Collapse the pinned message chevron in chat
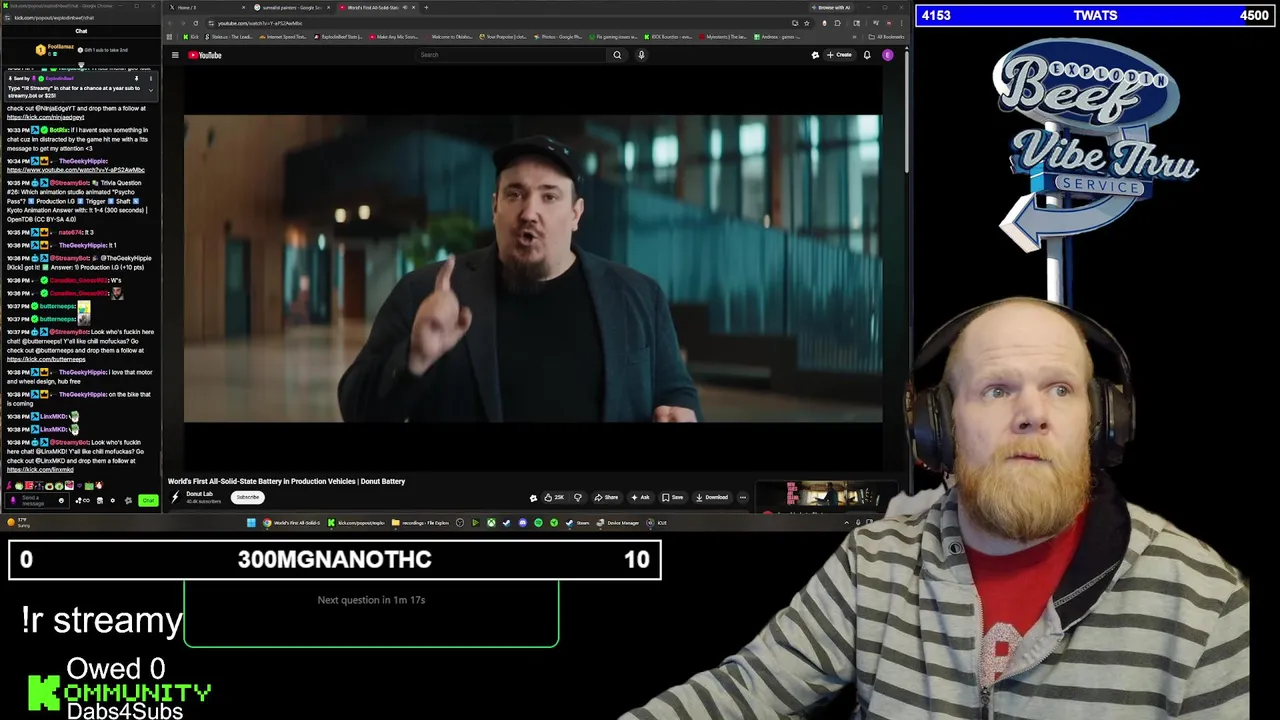 pyautogui.click(x=151, y=90)
